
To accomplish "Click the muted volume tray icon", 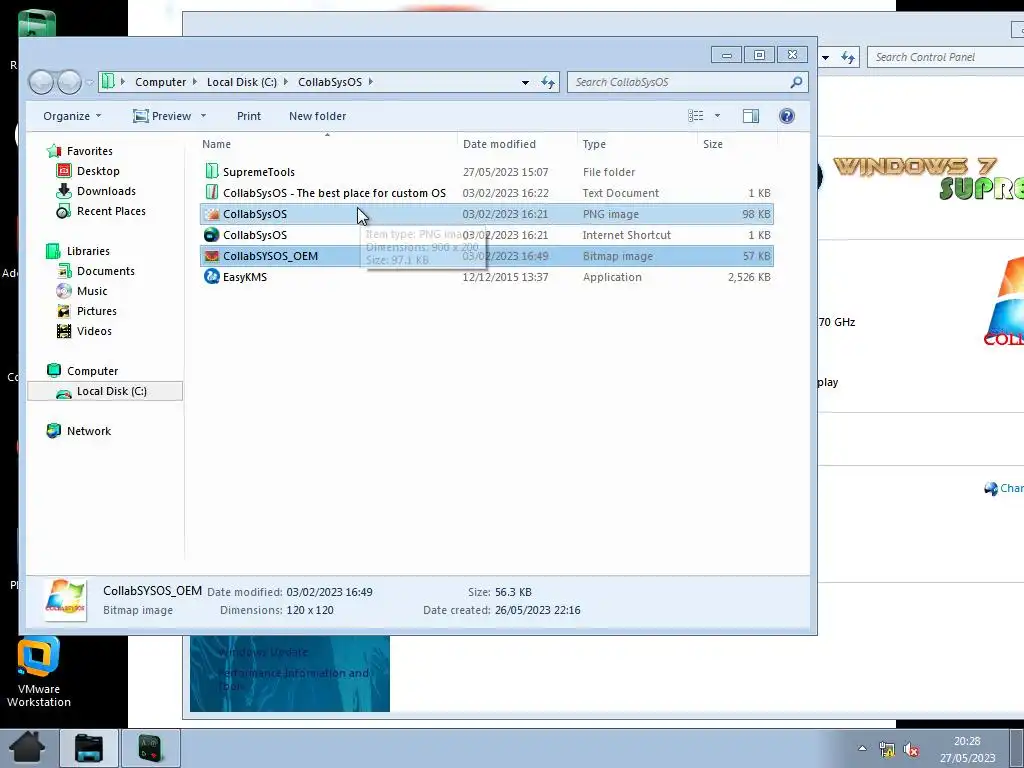I will click(911, 749).
